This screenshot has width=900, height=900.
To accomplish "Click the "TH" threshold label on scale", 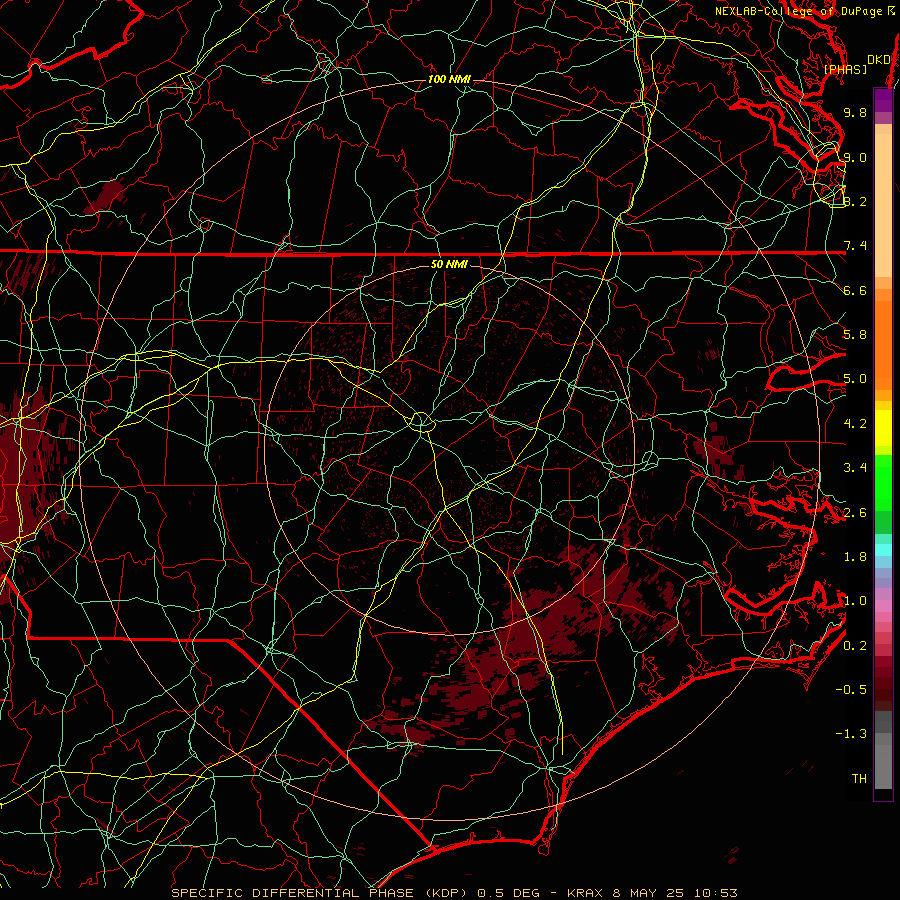I will [859, 779].
